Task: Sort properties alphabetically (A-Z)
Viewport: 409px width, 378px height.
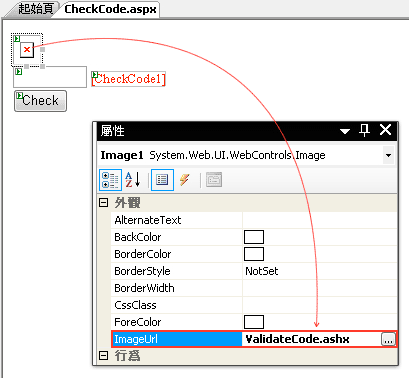Action: point(133,180)
